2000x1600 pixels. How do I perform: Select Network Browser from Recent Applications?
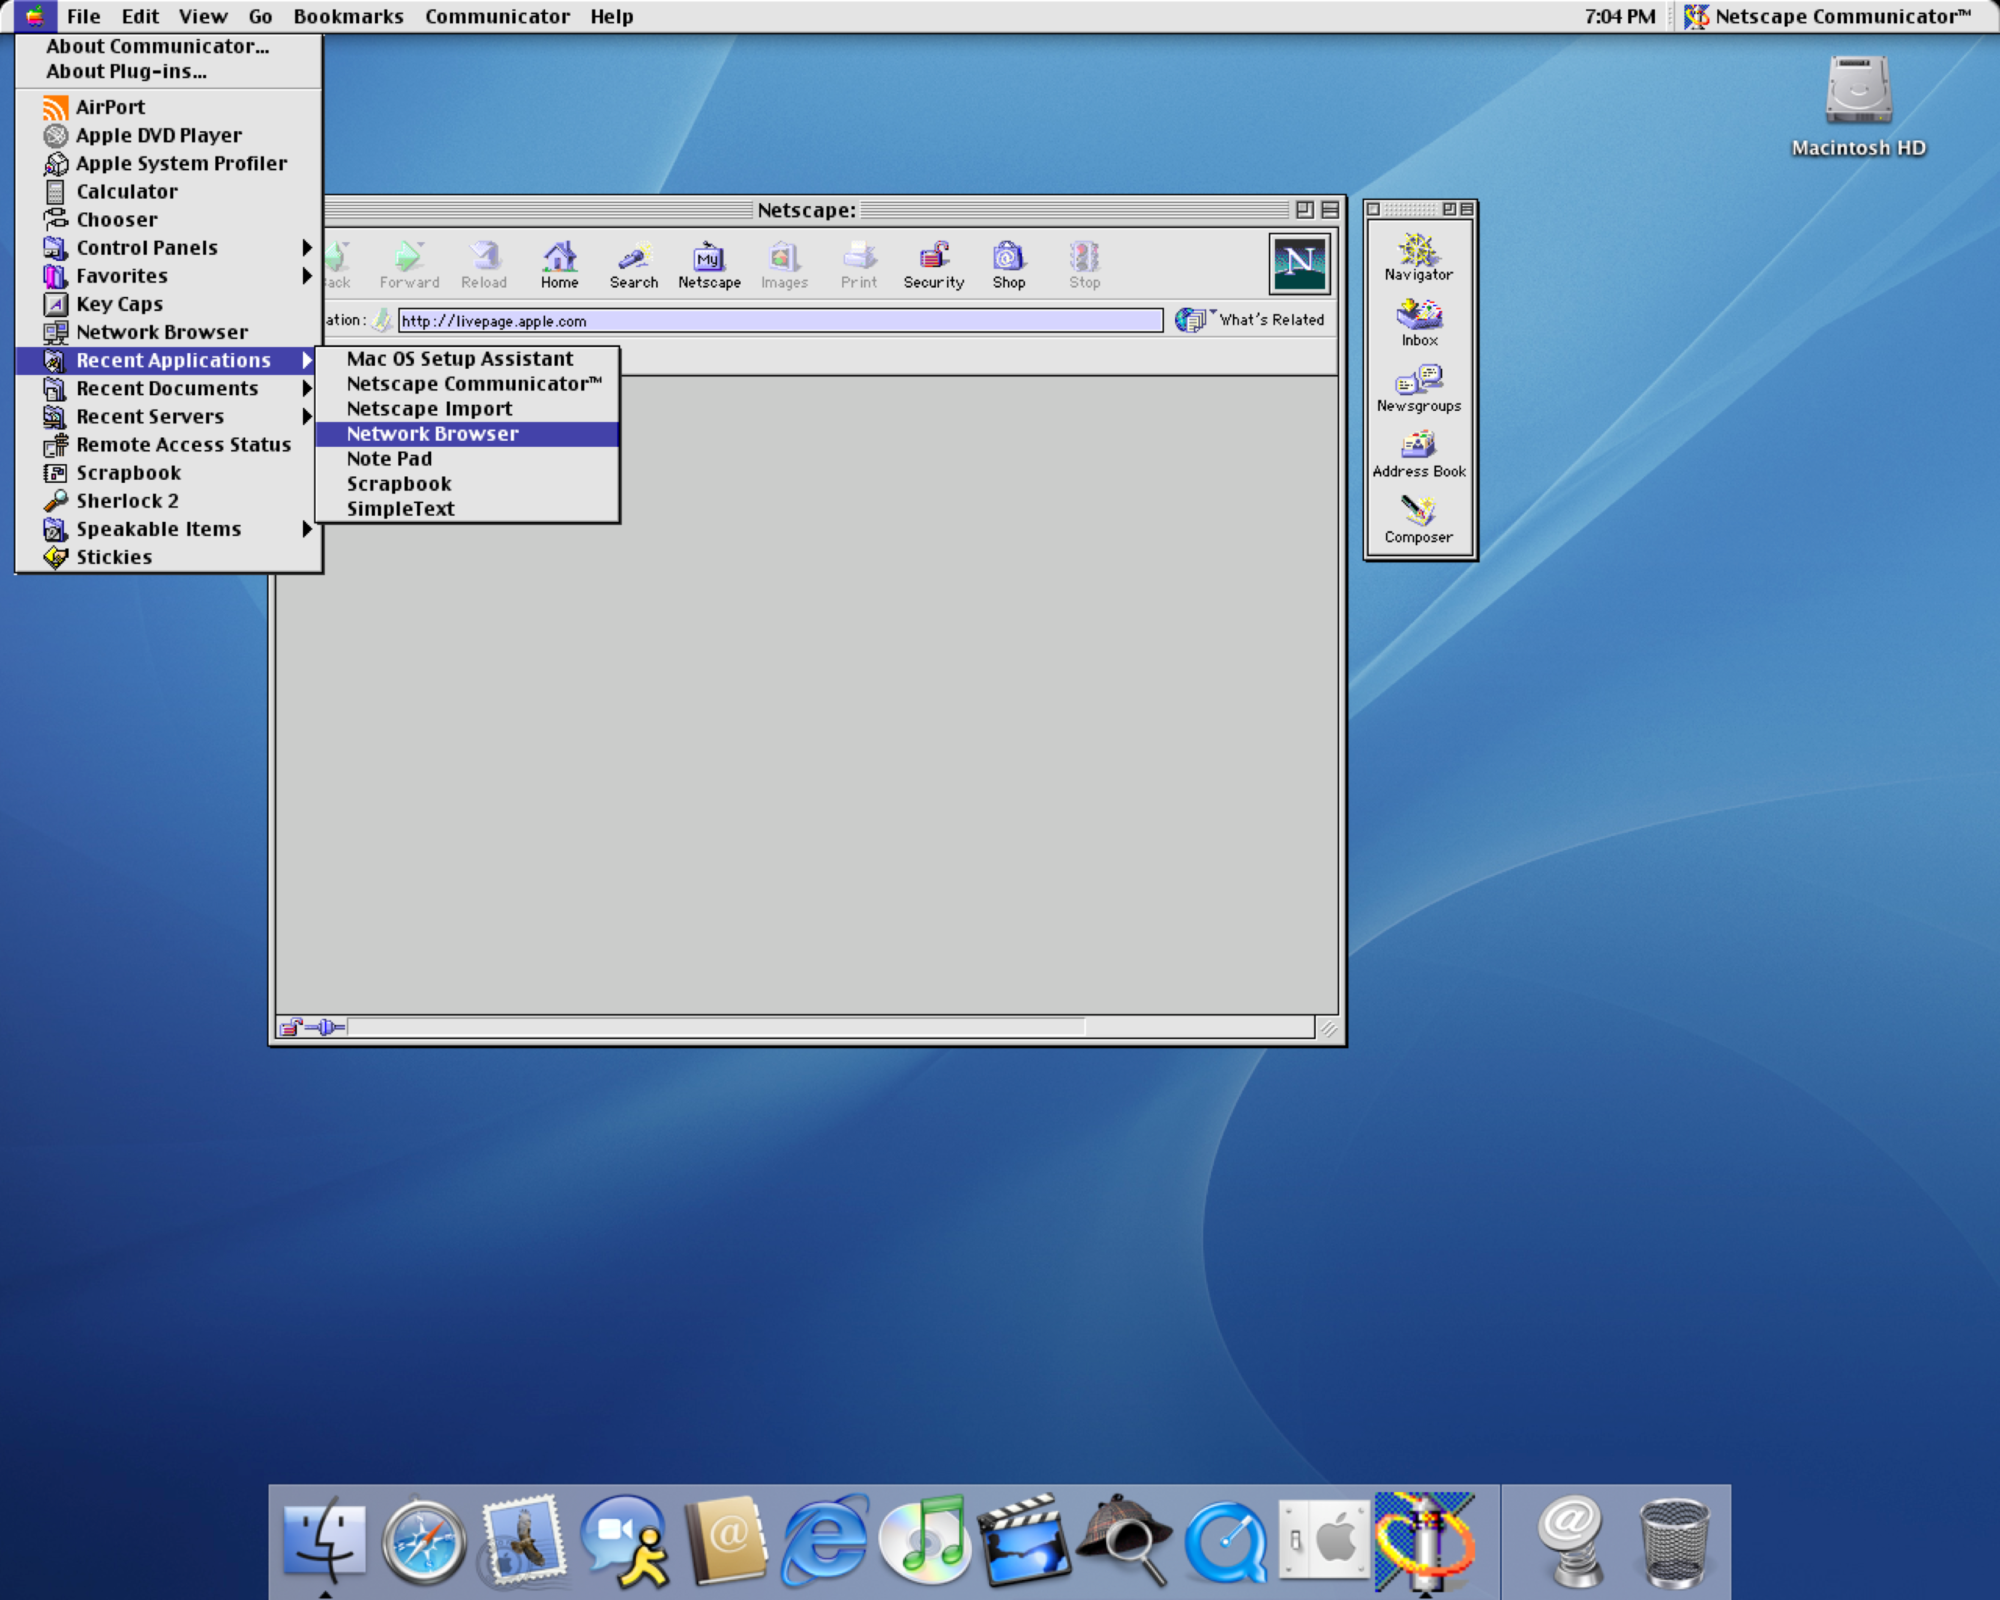[432, 433]
